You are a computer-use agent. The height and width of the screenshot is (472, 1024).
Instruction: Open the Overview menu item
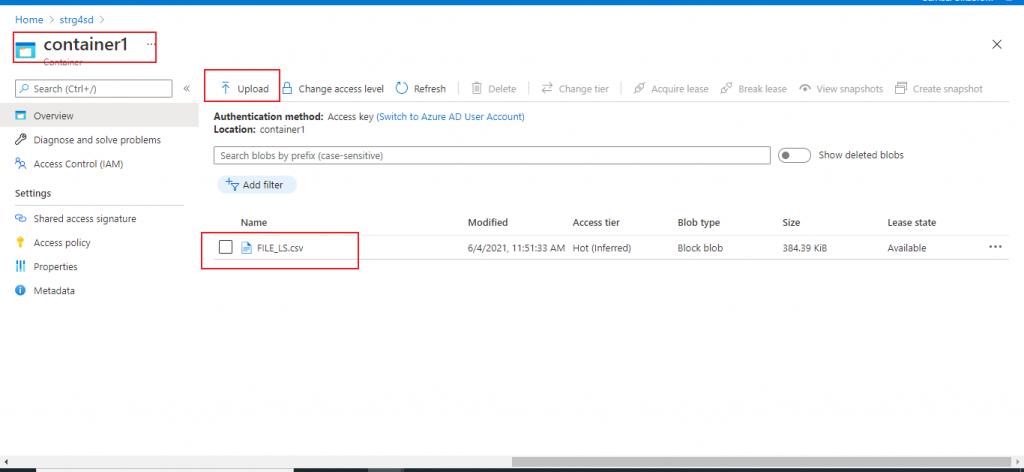(x=54, y=116)
